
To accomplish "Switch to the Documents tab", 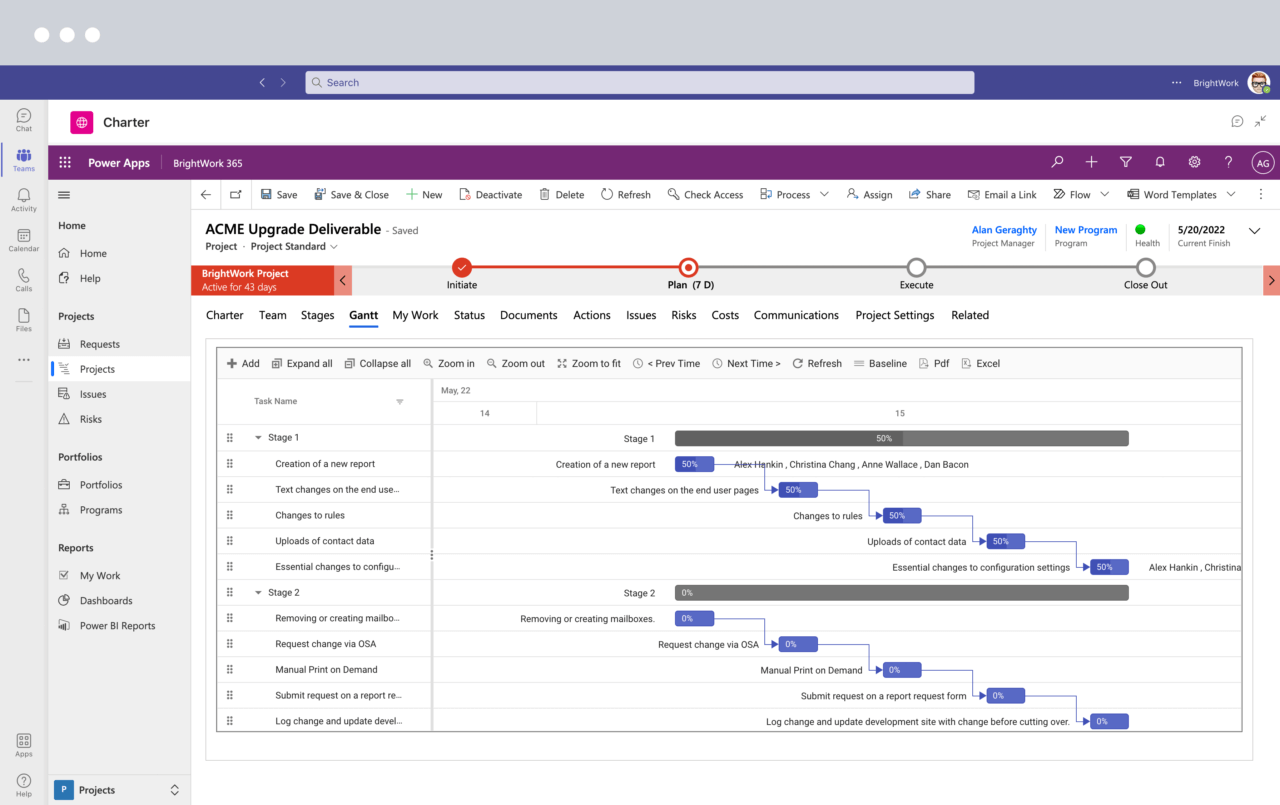I will pos(528,315).
